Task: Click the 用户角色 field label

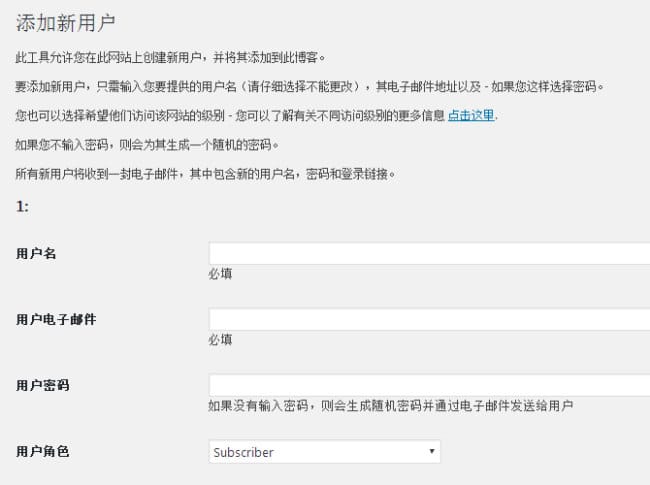Action: pyautogui.click(x=43, y=451)
